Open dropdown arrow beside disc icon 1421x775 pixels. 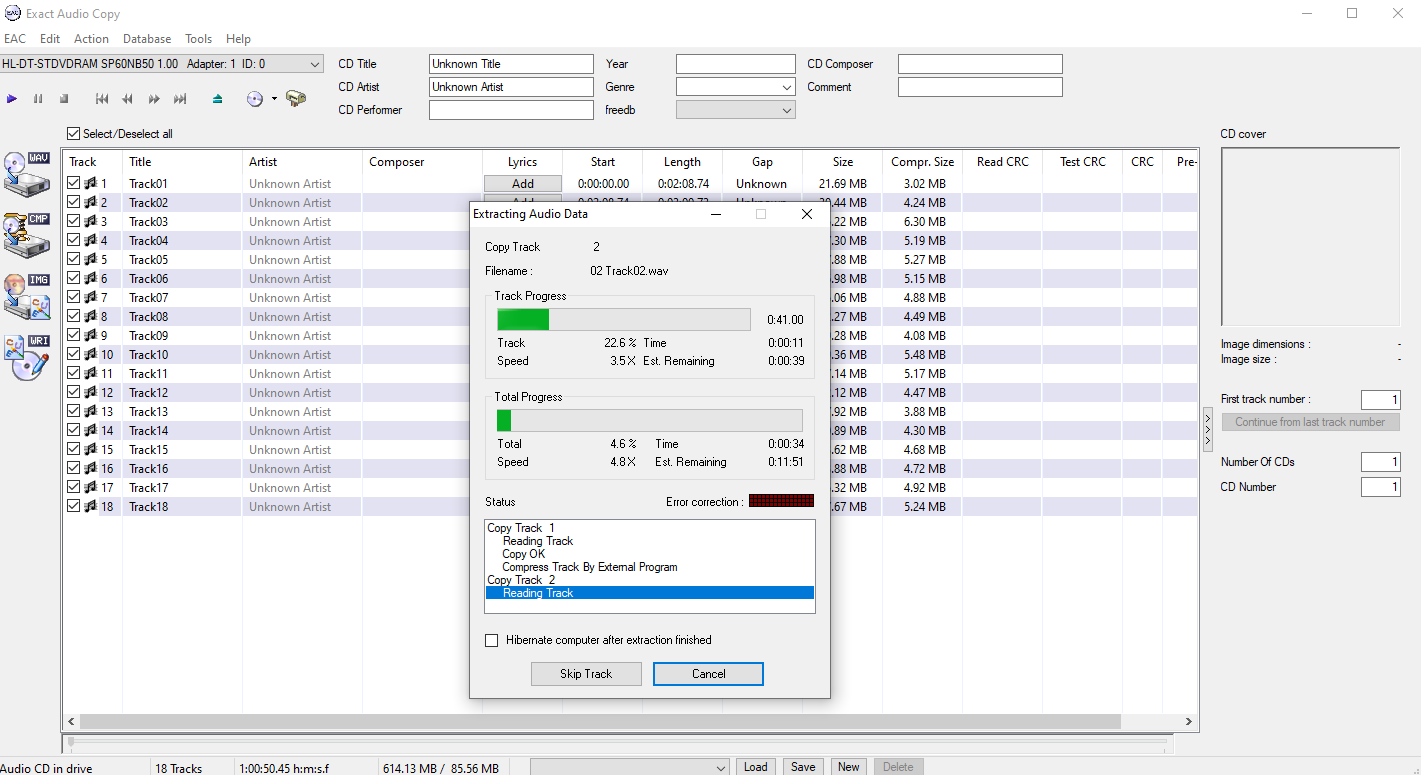274,99
